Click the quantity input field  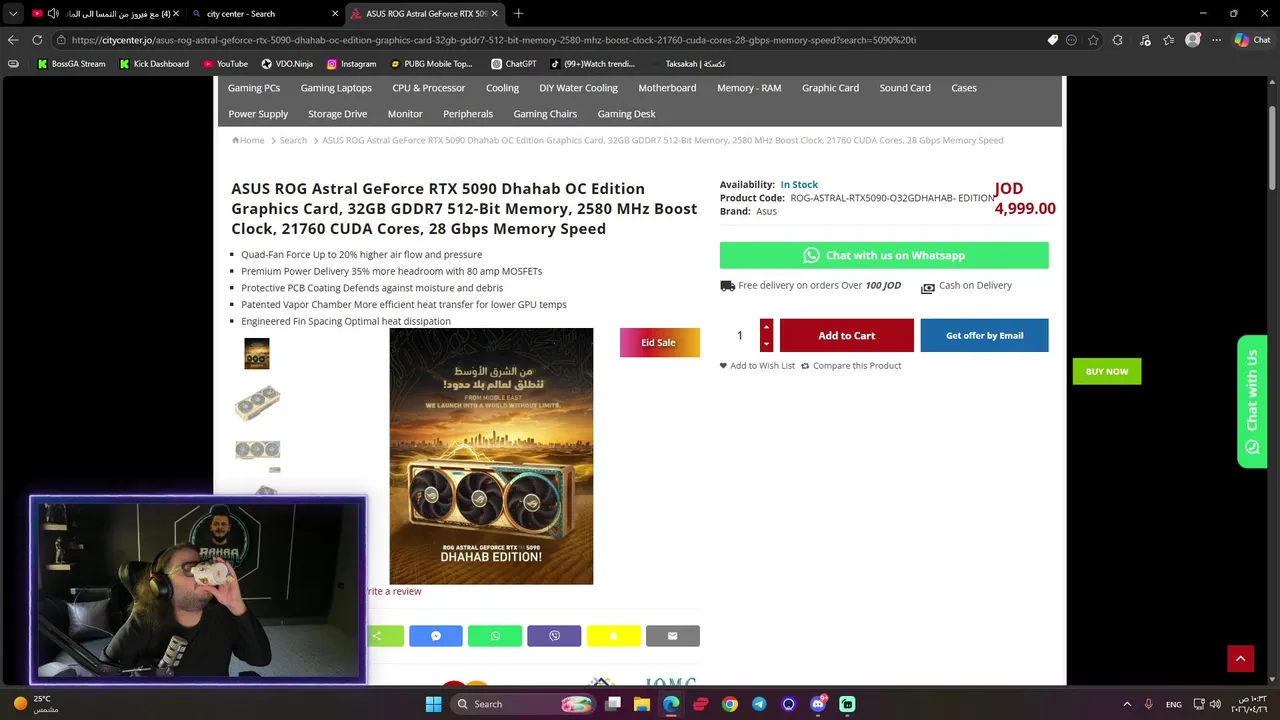click(x=740, y=336)
